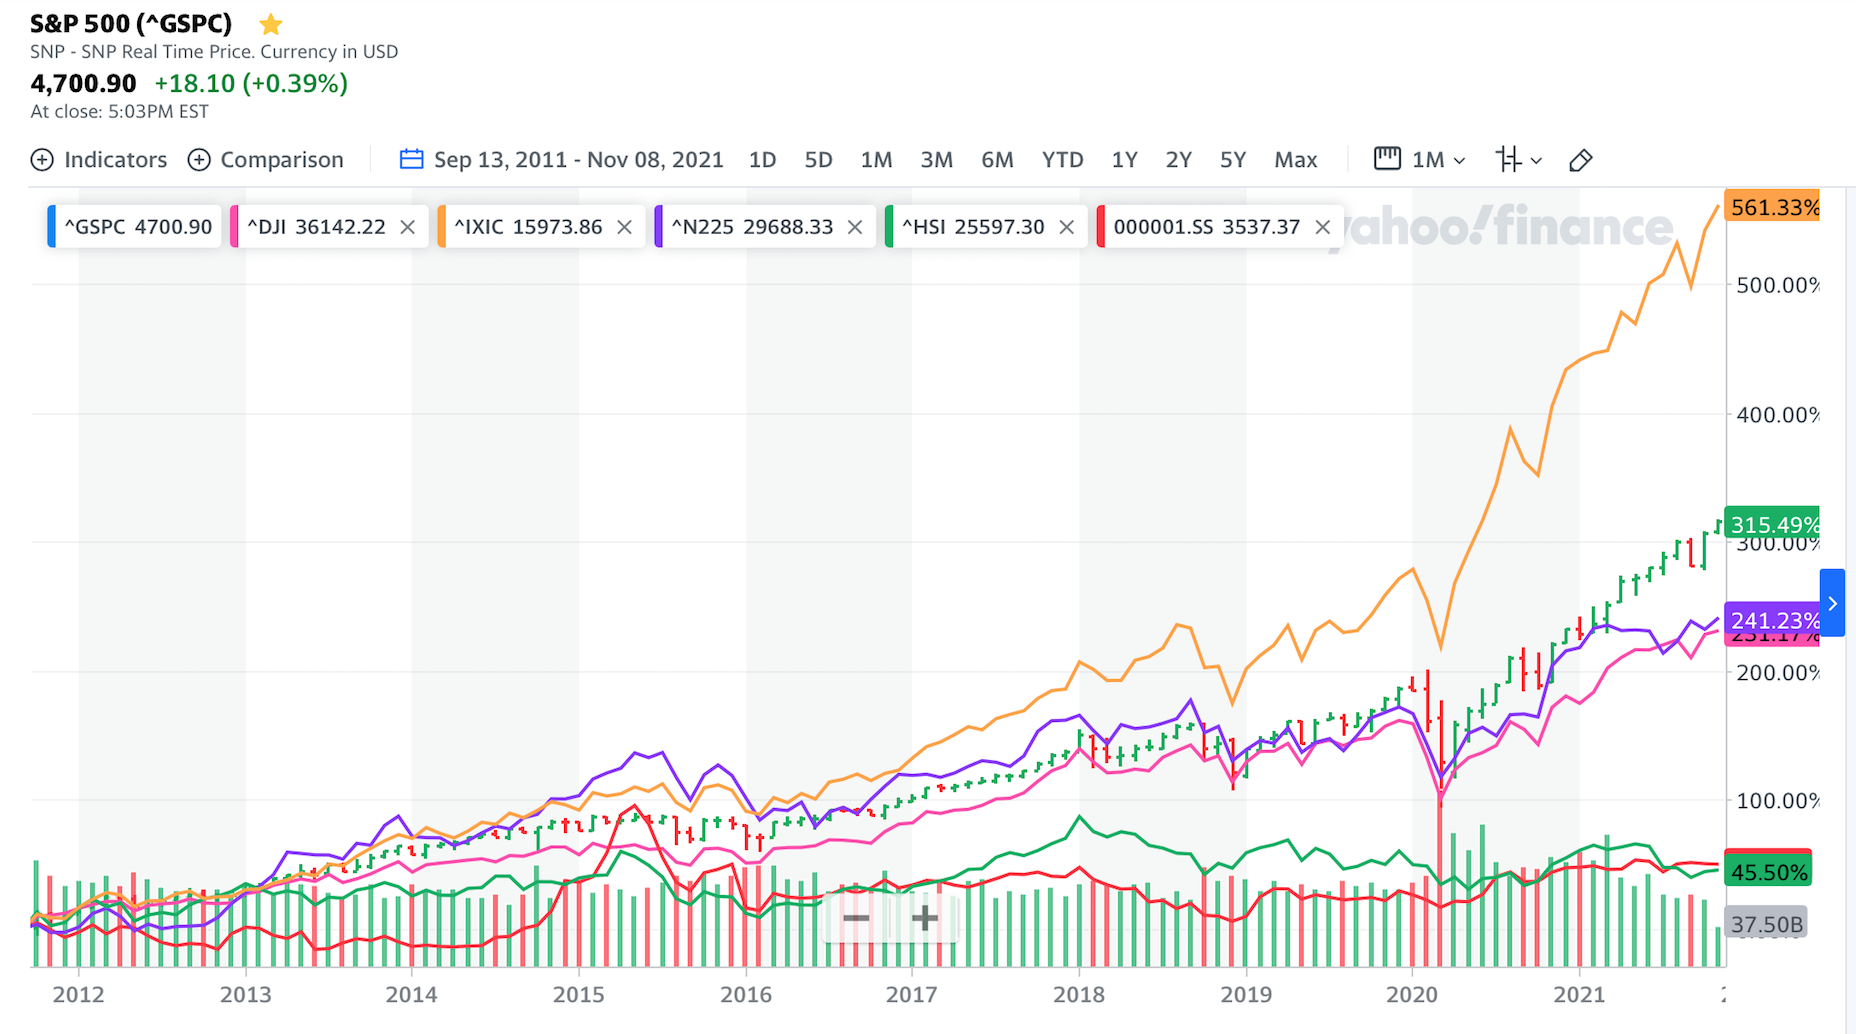The image size is (1856, 1034).
Task: Click the 000001.SS 3537.37 legend label
Action: tap(1207, 227)
